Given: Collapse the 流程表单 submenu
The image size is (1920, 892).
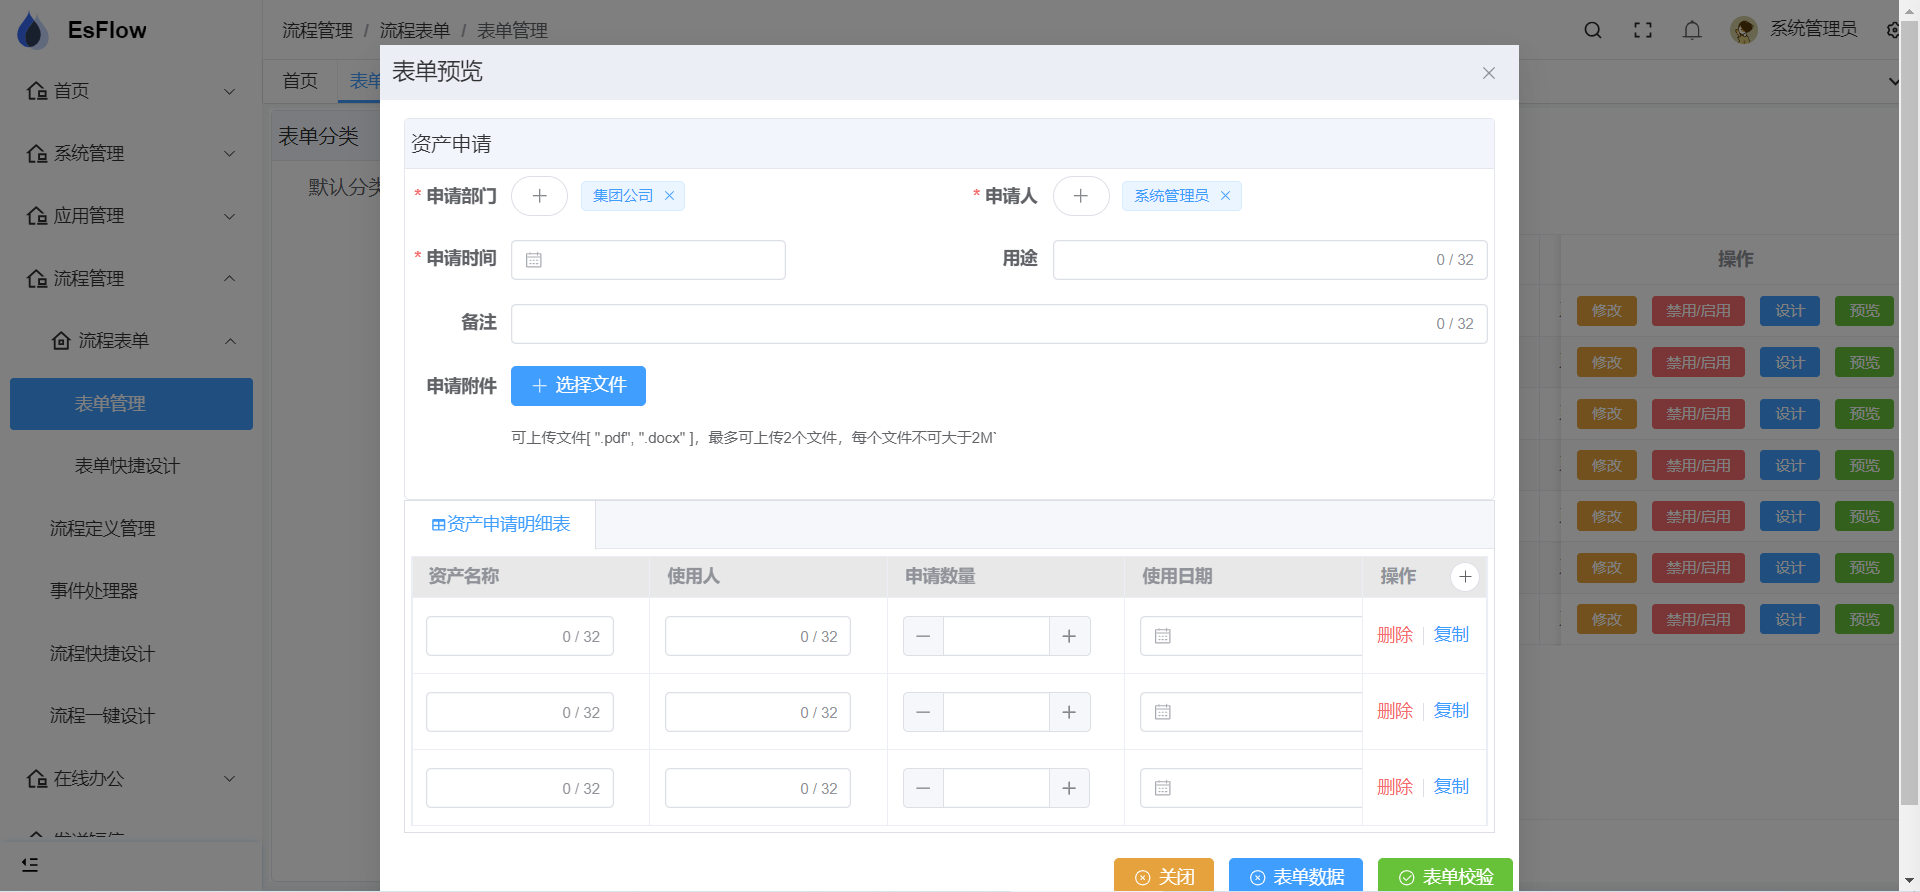Looking at the screenshot, I should [131, 341].
